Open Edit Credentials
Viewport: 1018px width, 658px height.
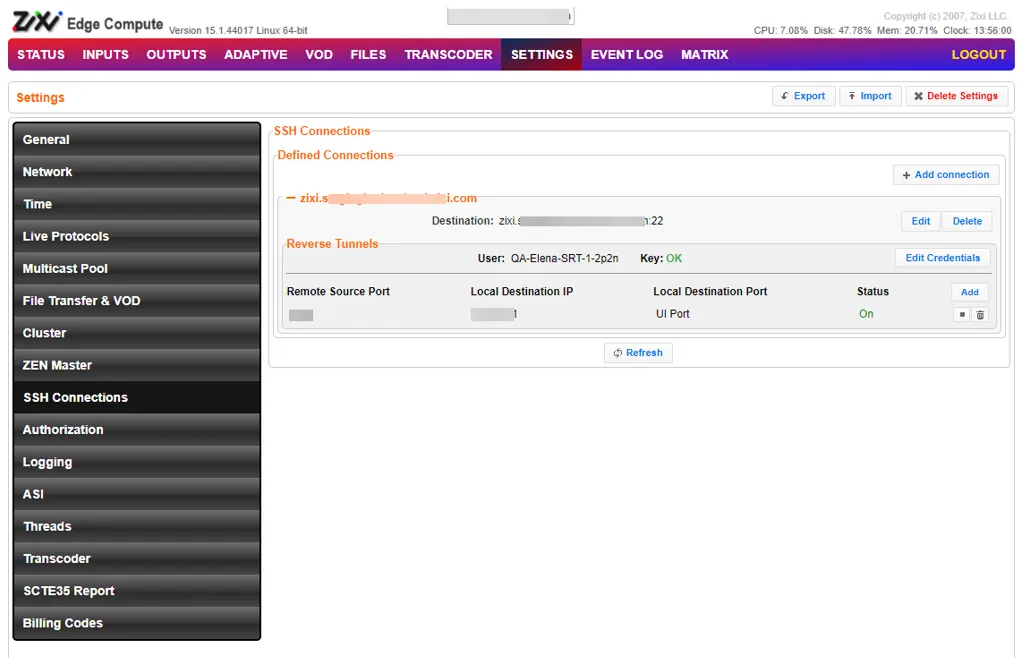943,258
